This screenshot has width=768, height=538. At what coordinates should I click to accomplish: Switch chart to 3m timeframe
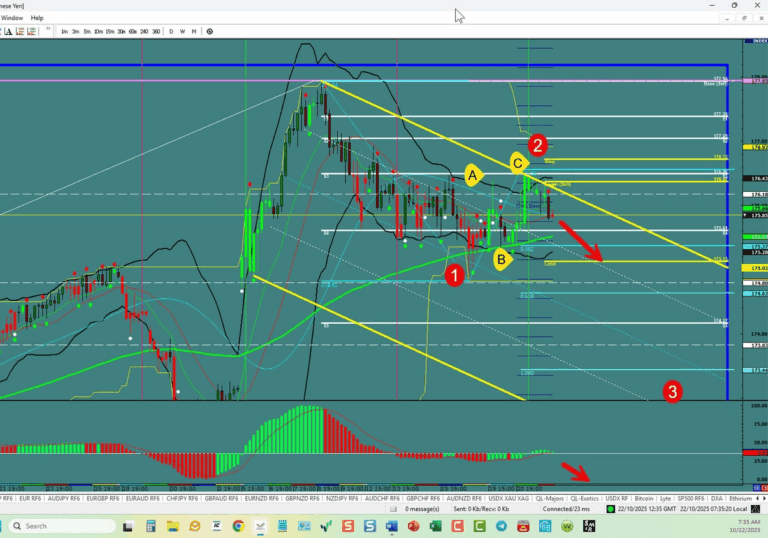pos(75,31)
